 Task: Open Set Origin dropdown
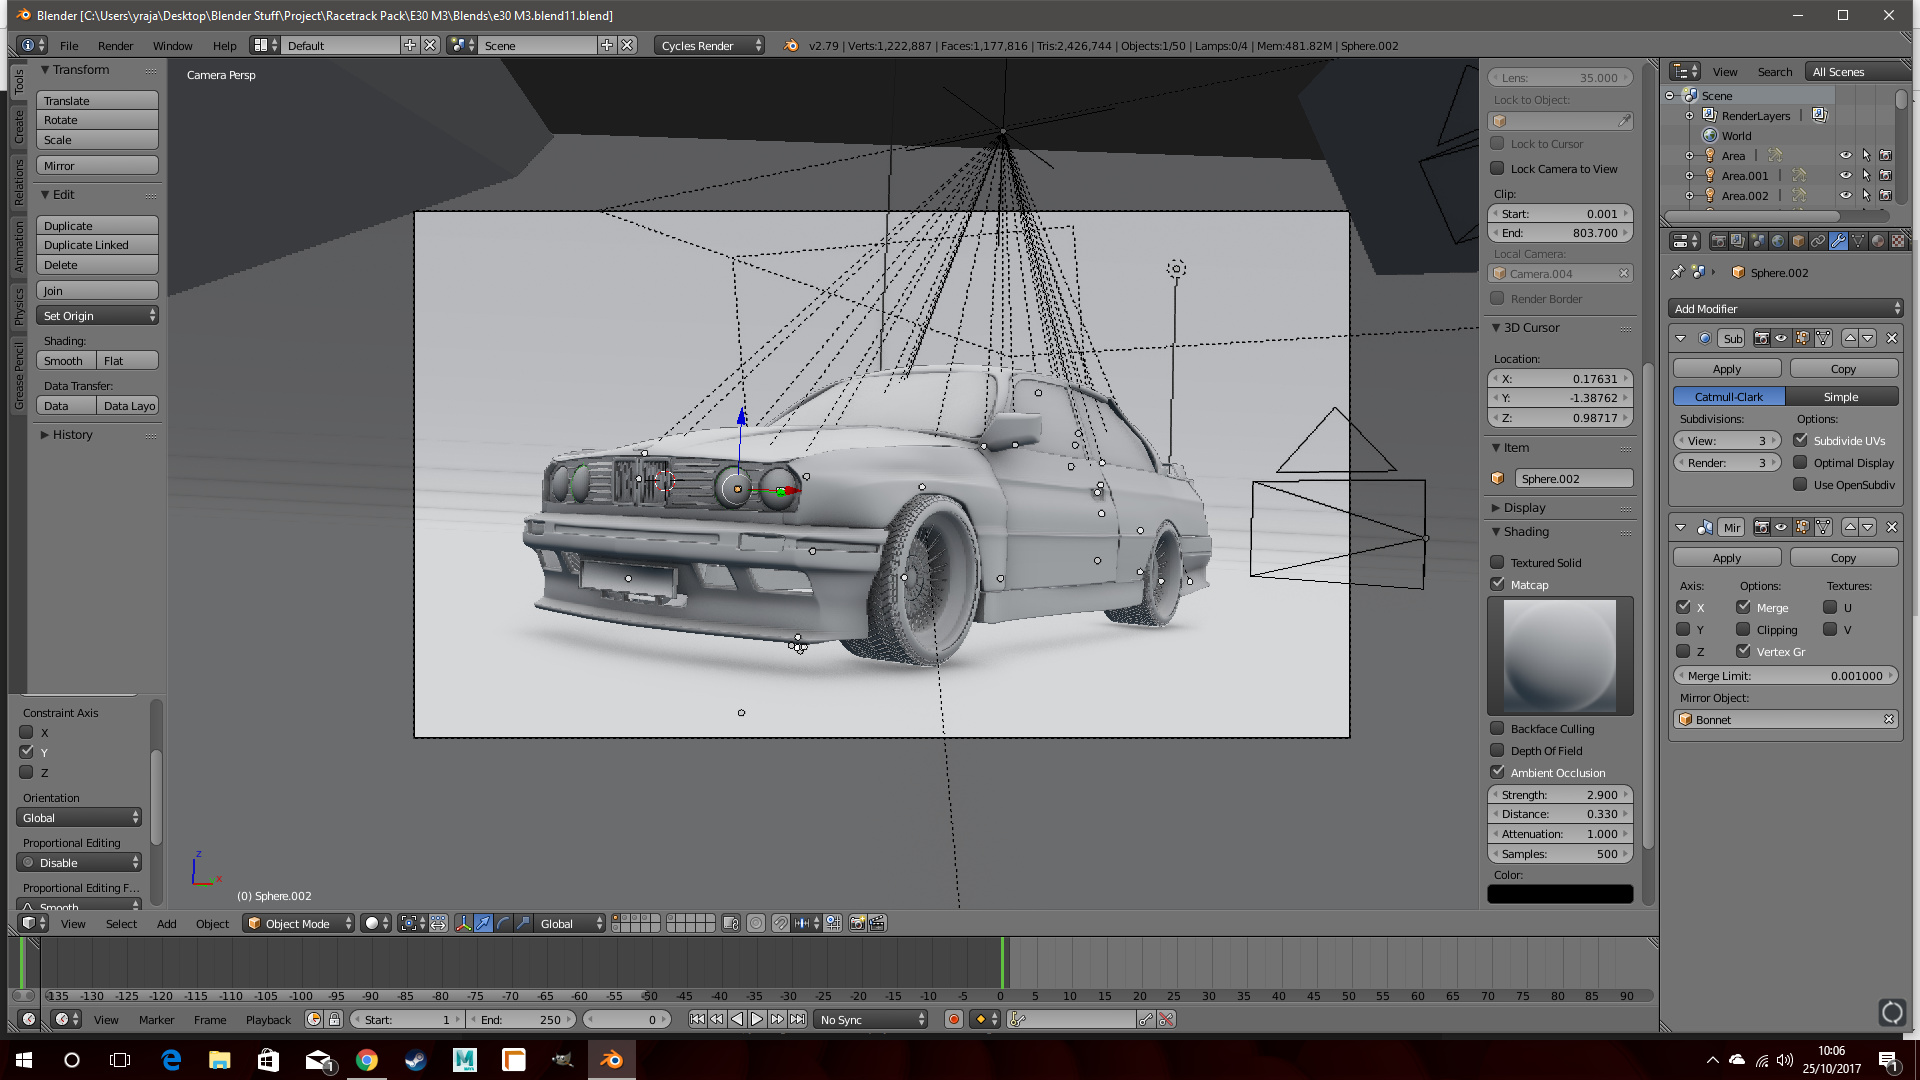click(97, 316)
